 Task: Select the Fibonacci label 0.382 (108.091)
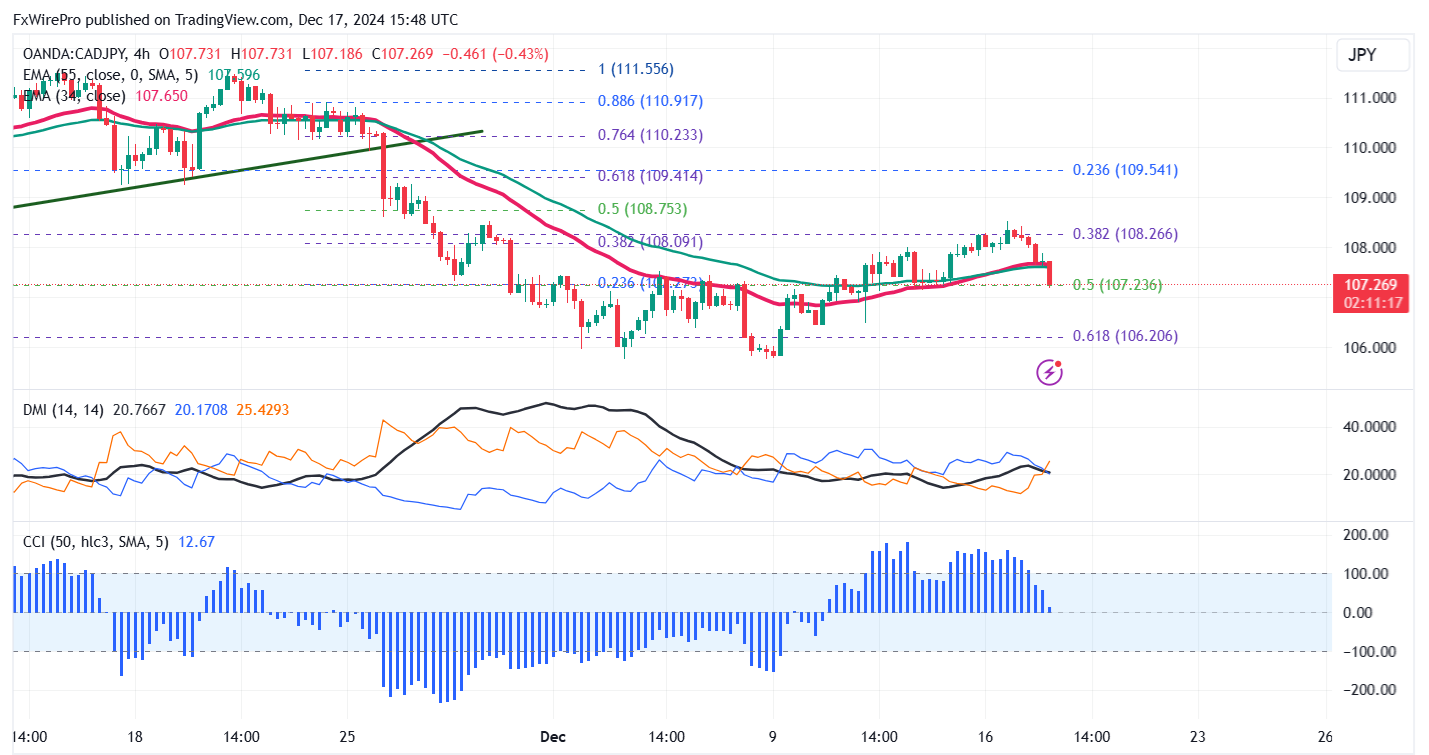point(650,242)
